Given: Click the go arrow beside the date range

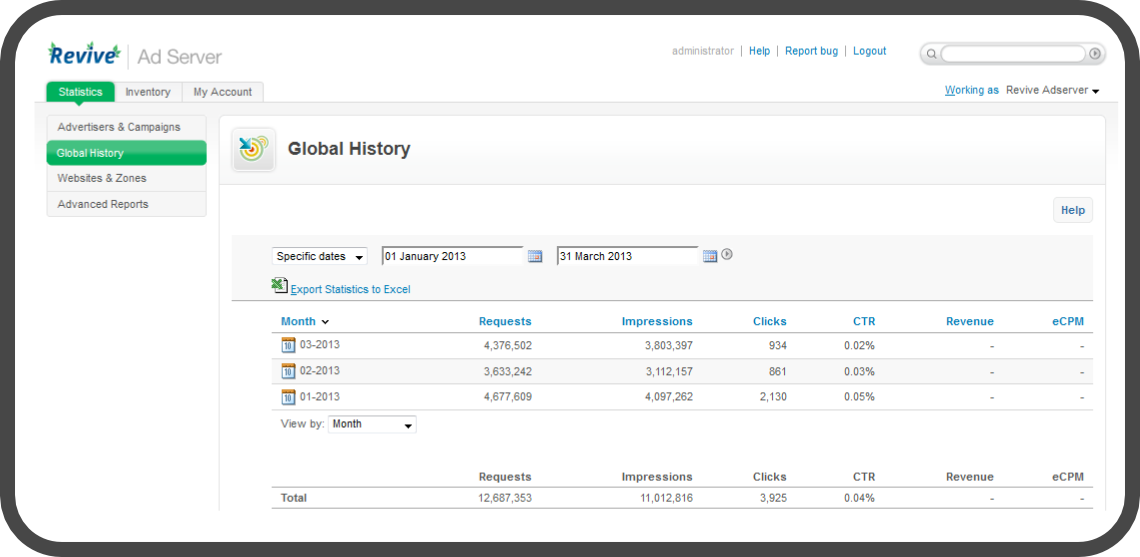Looking at the screenshot, I should (x=727, y=255).
